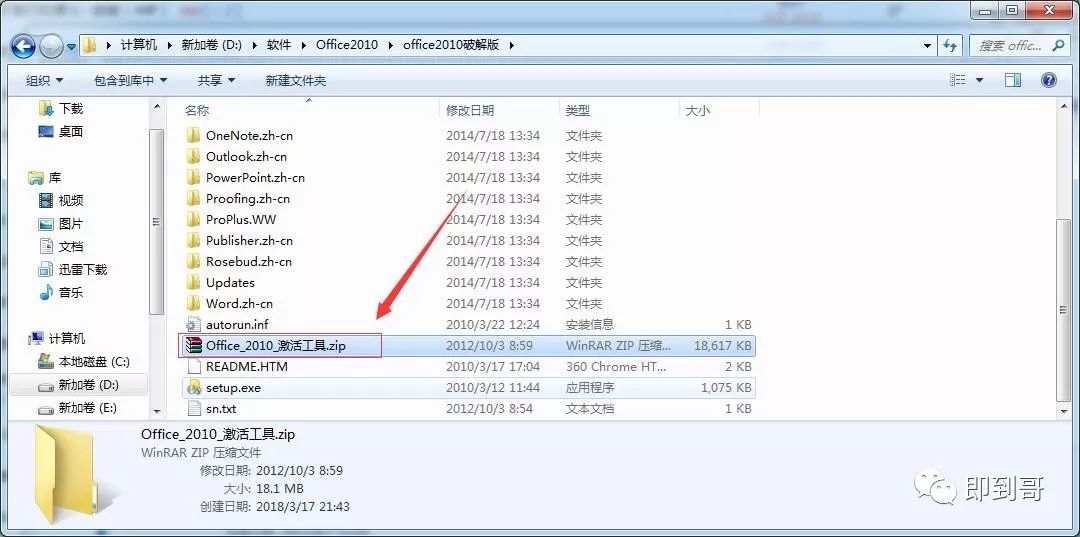
Task: Select 库 in the navigation pane
Action: (45, 178)
